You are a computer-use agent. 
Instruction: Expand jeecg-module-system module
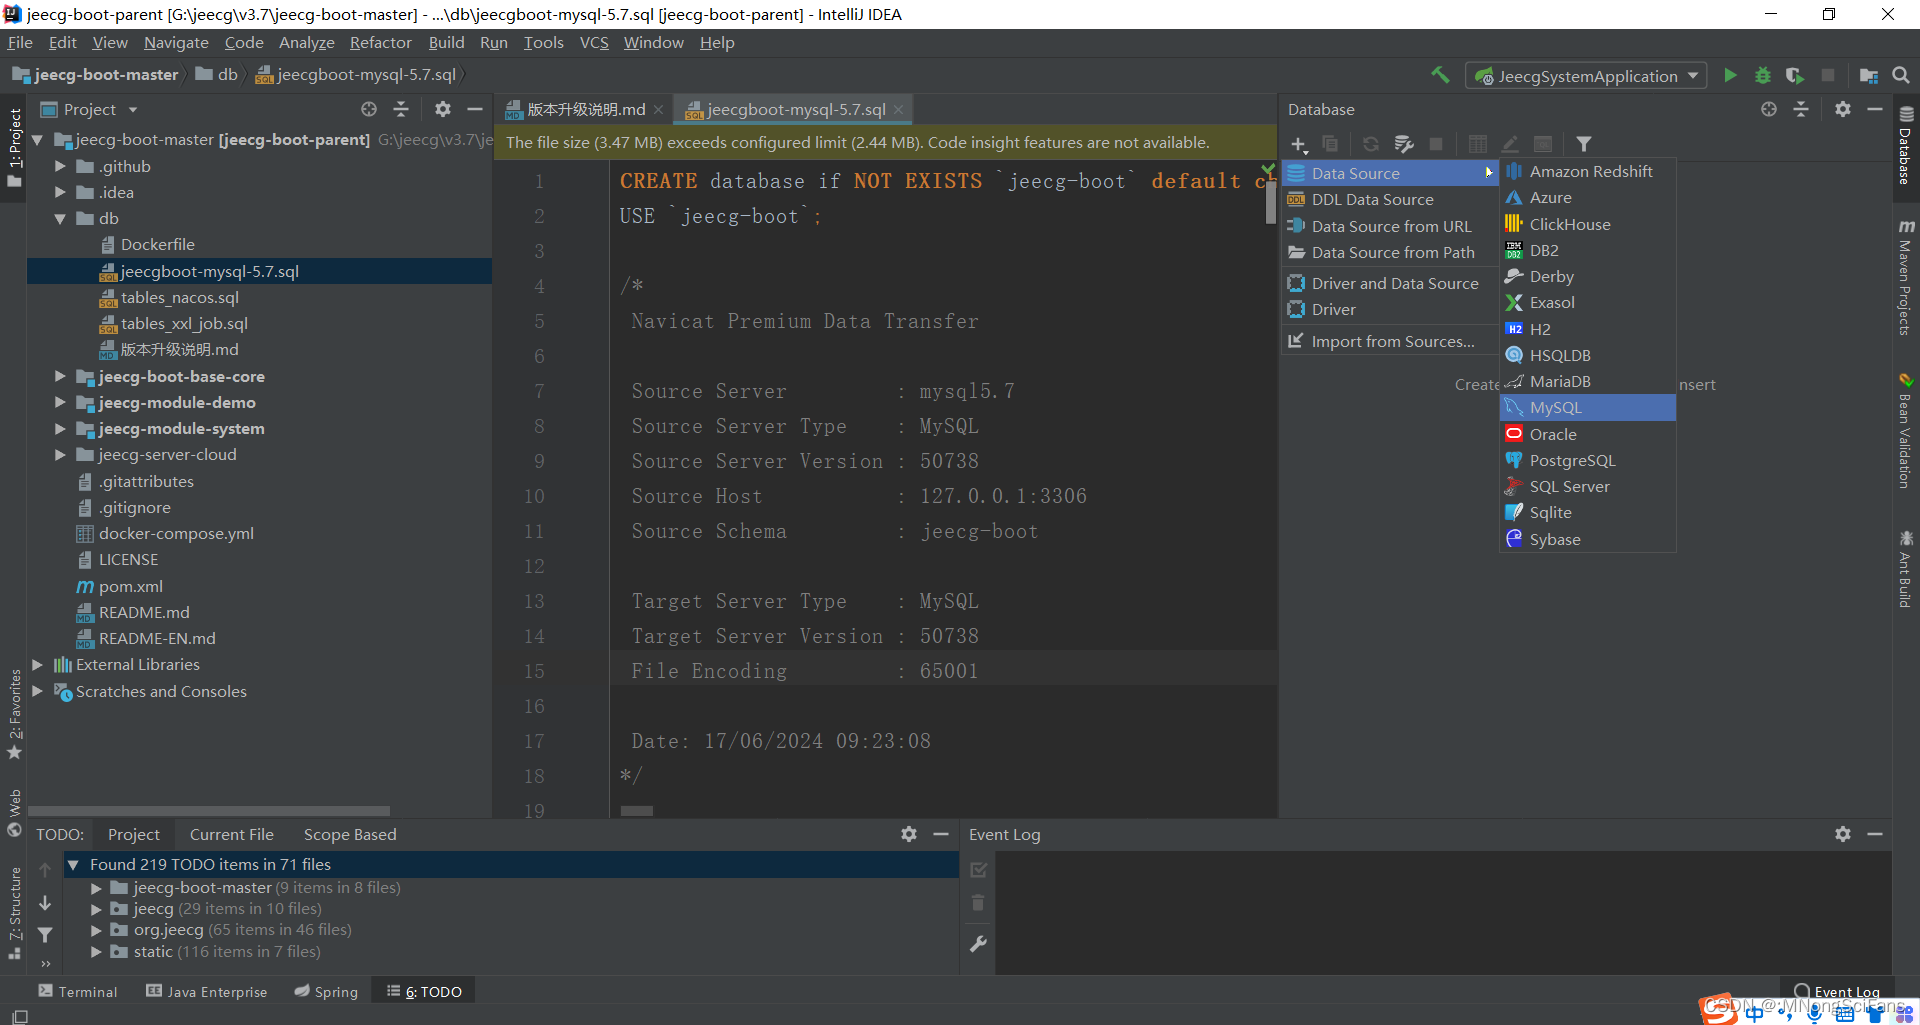click(x=60, y=428)
